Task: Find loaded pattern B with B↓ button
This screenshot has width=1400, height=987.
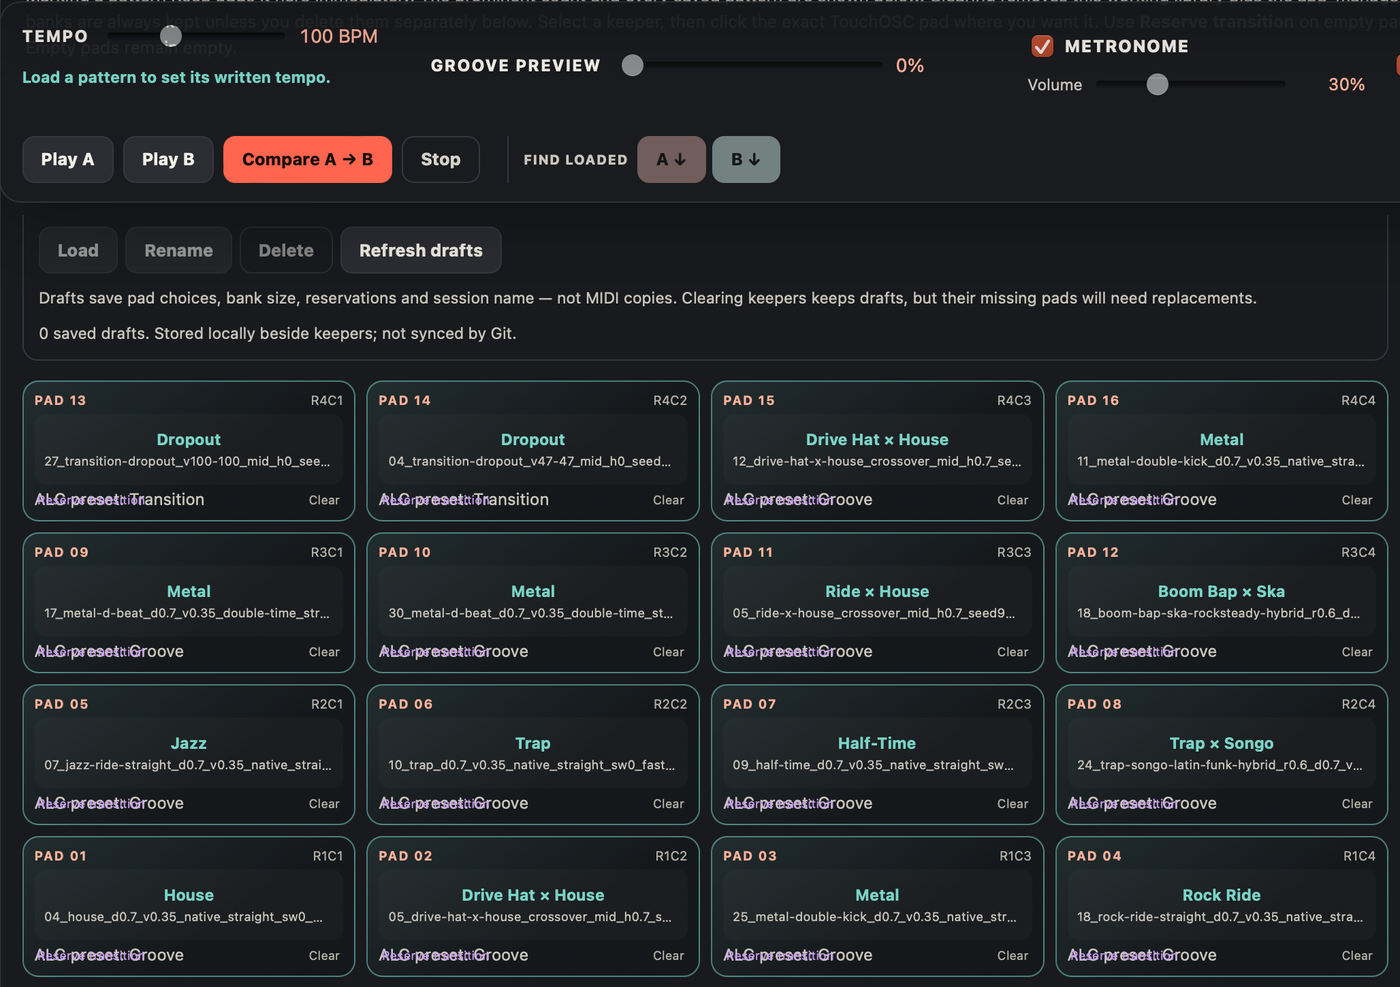Action: (x=746, y=159)
